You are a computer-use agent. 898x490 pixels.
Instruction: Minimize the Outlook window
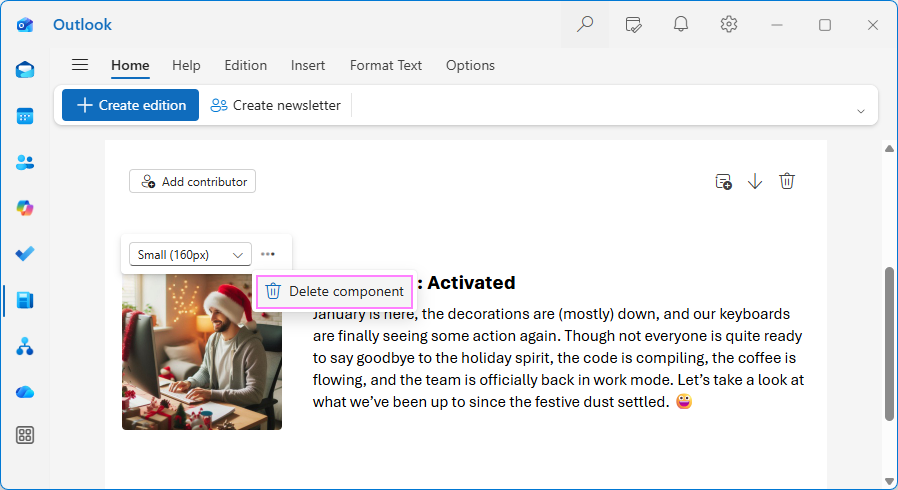[777, 25]
